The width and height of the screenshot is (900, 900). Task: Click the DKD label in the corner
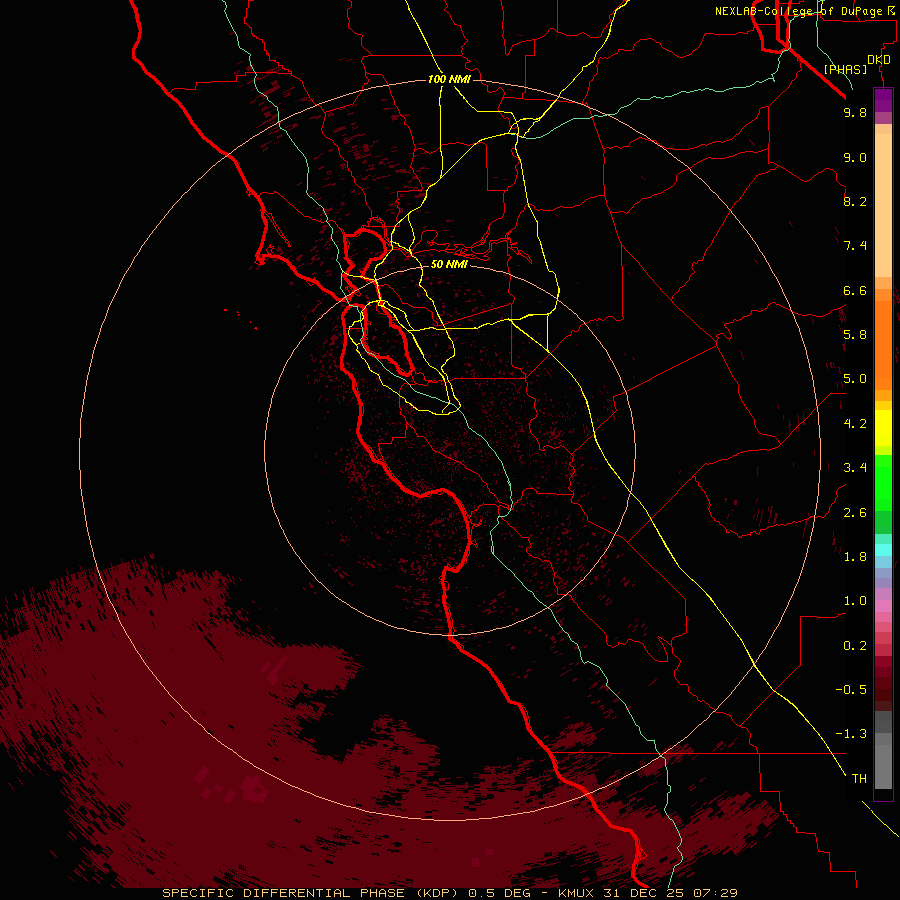[x=879, y=60]
